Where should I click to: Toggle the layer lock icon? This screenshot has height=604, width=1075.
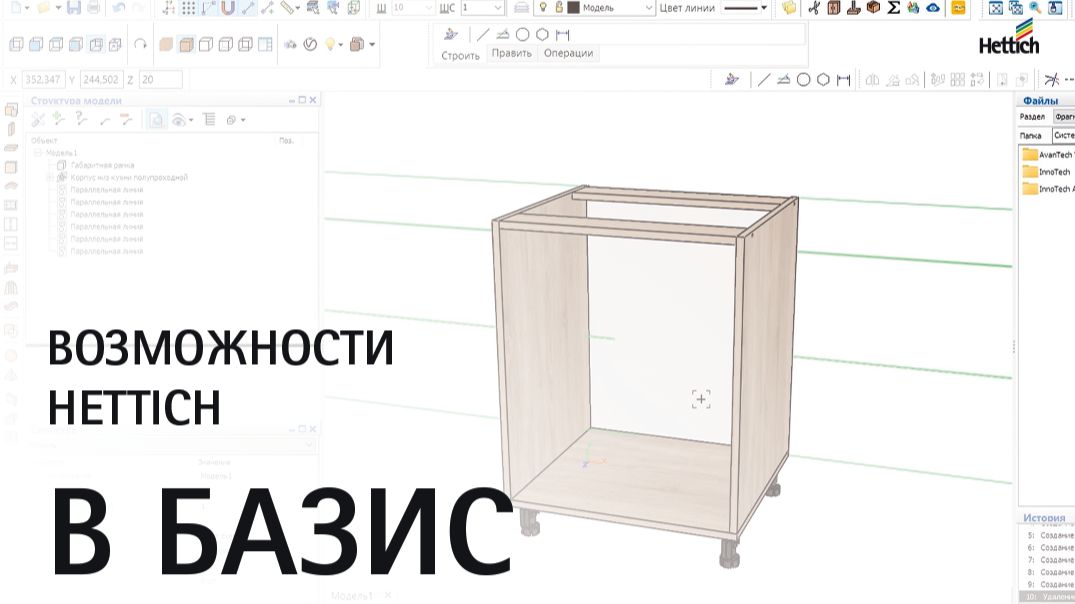559,8
